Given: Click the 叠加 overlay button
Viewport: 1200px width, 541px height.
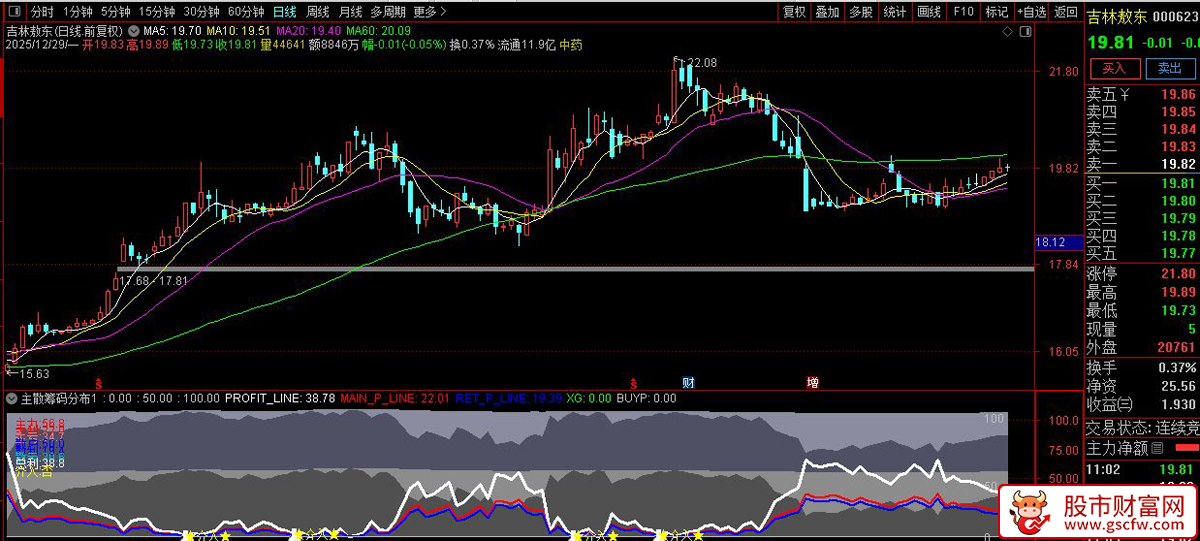Looking at the screenshot, I should pyautogui.click(x=827, y=12).
